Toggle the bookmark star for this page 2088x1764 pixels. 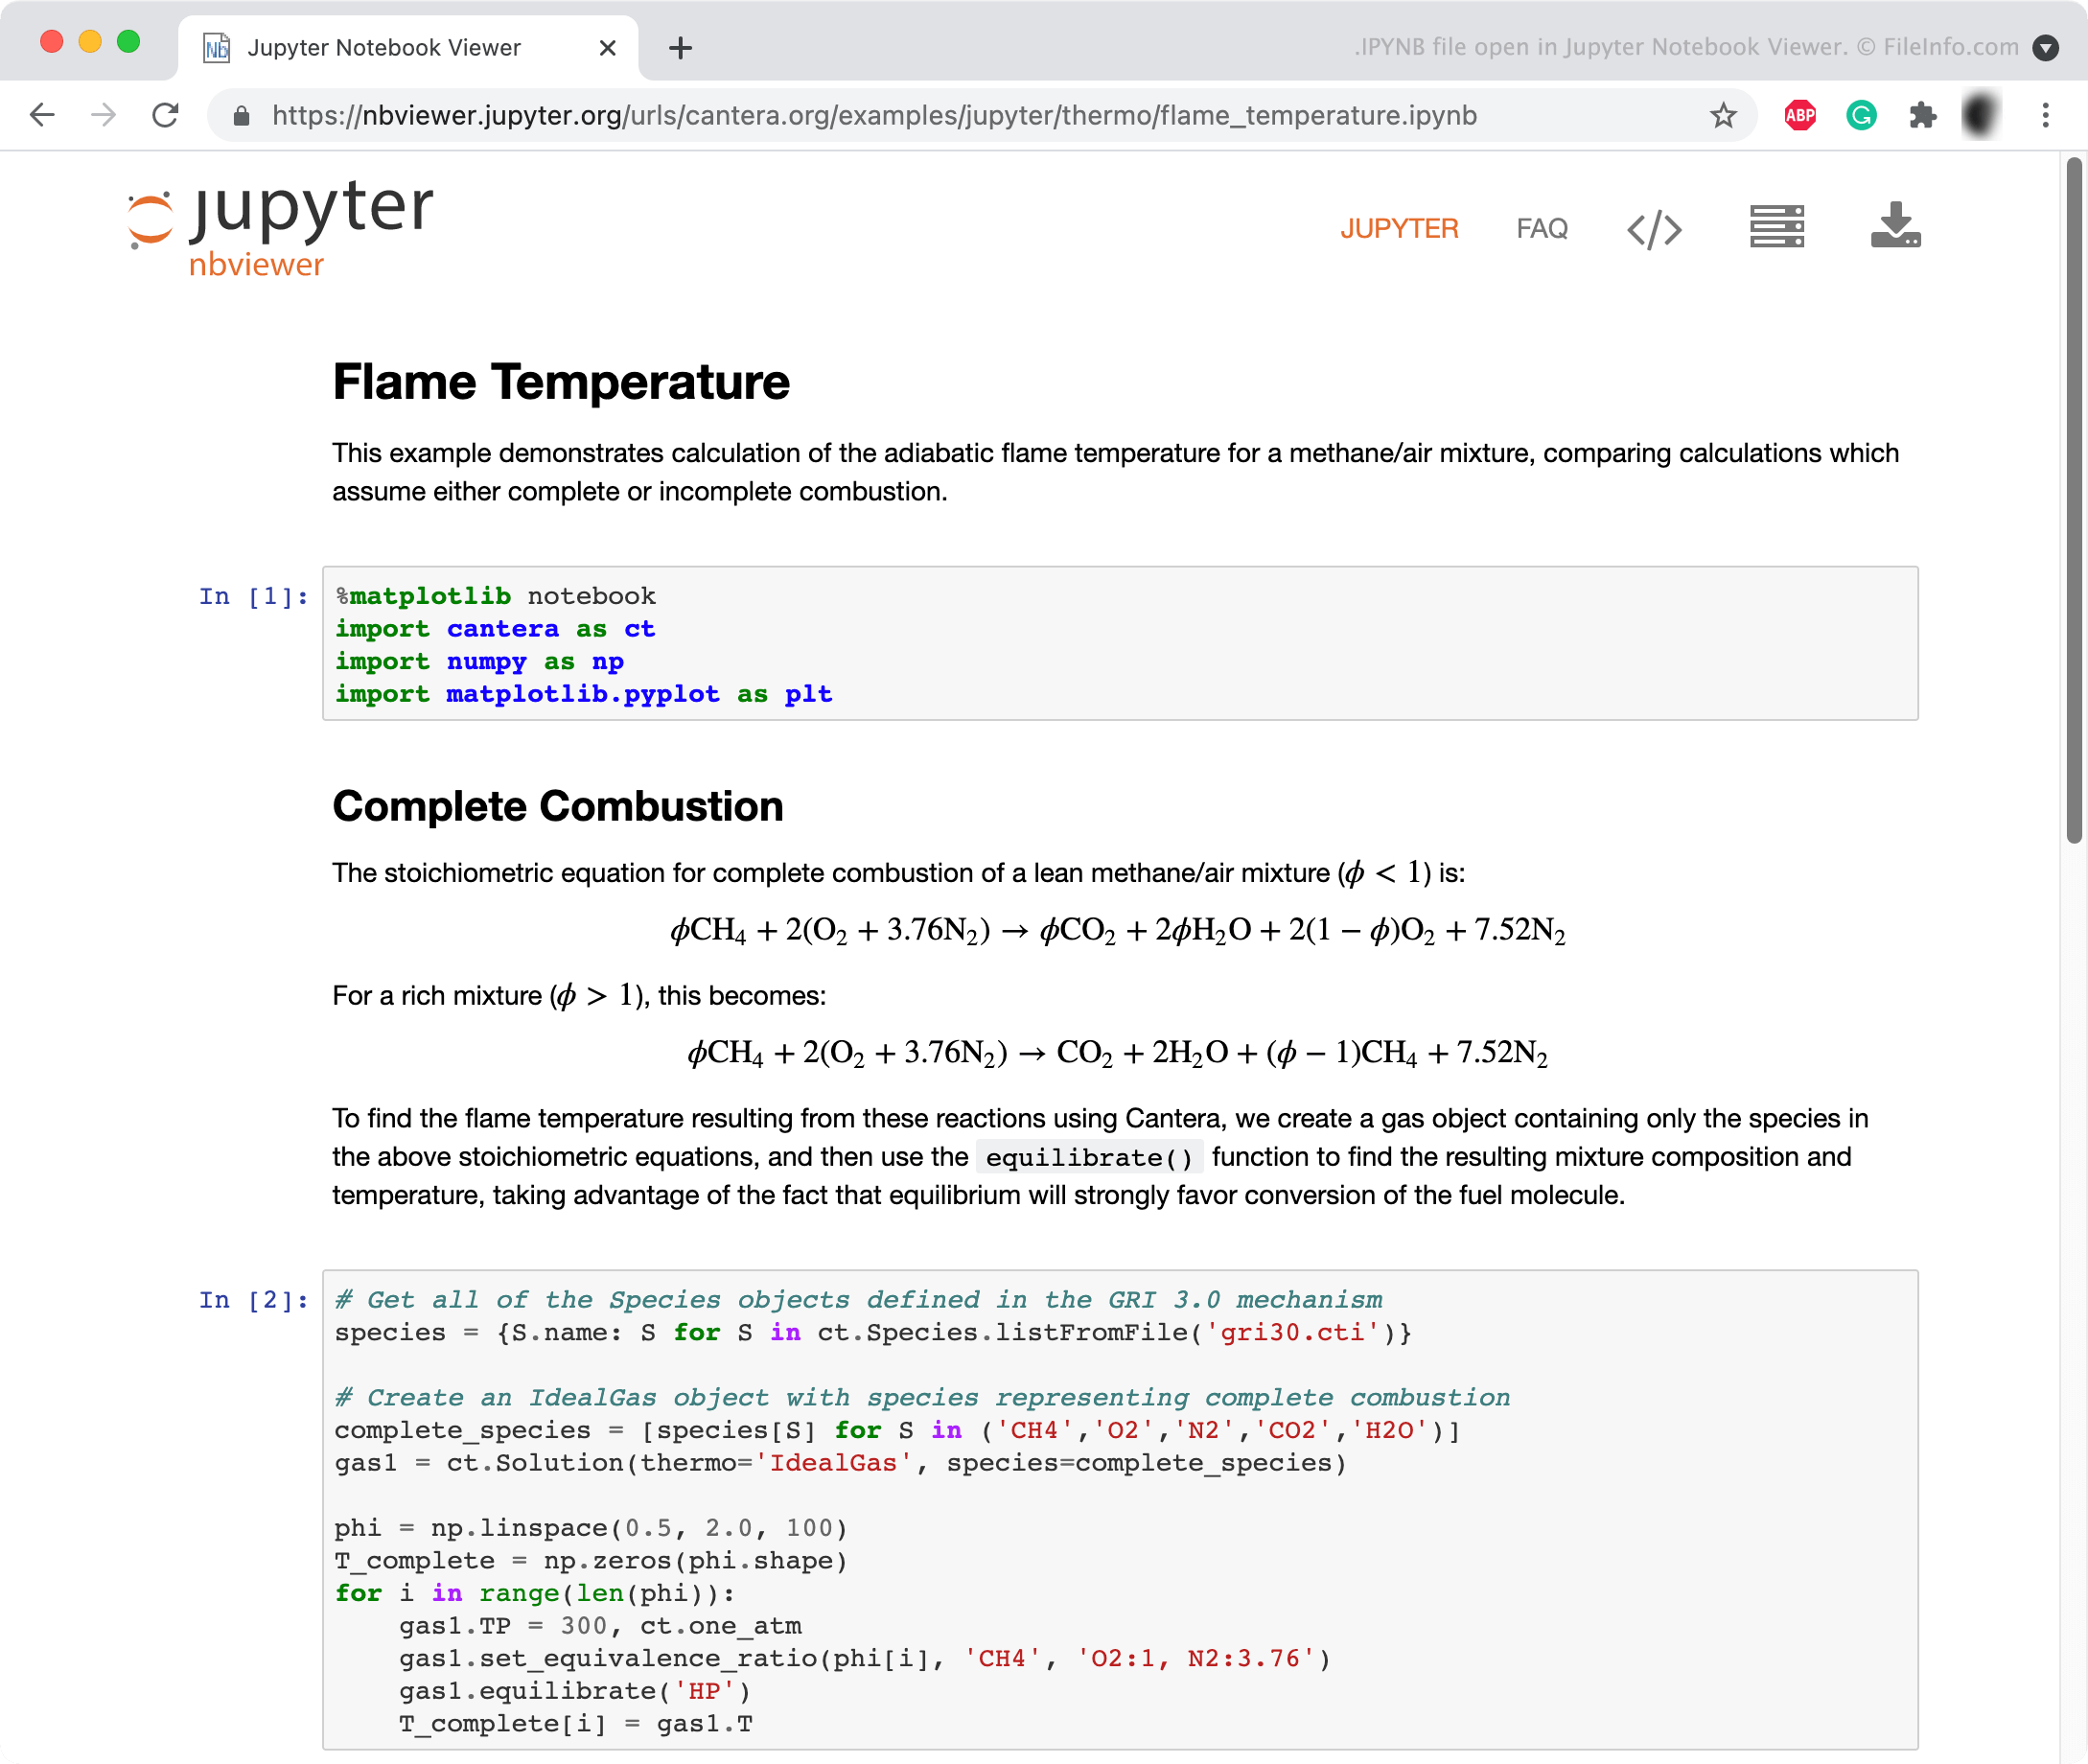click(1723, 114)
